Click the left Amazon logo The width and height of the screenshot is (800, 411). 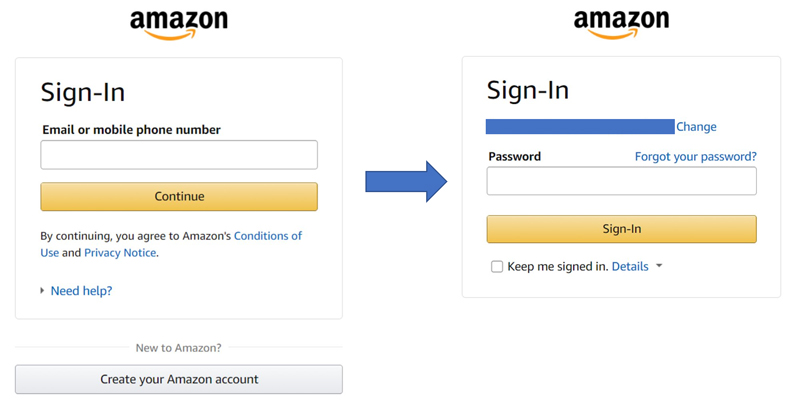179,24
